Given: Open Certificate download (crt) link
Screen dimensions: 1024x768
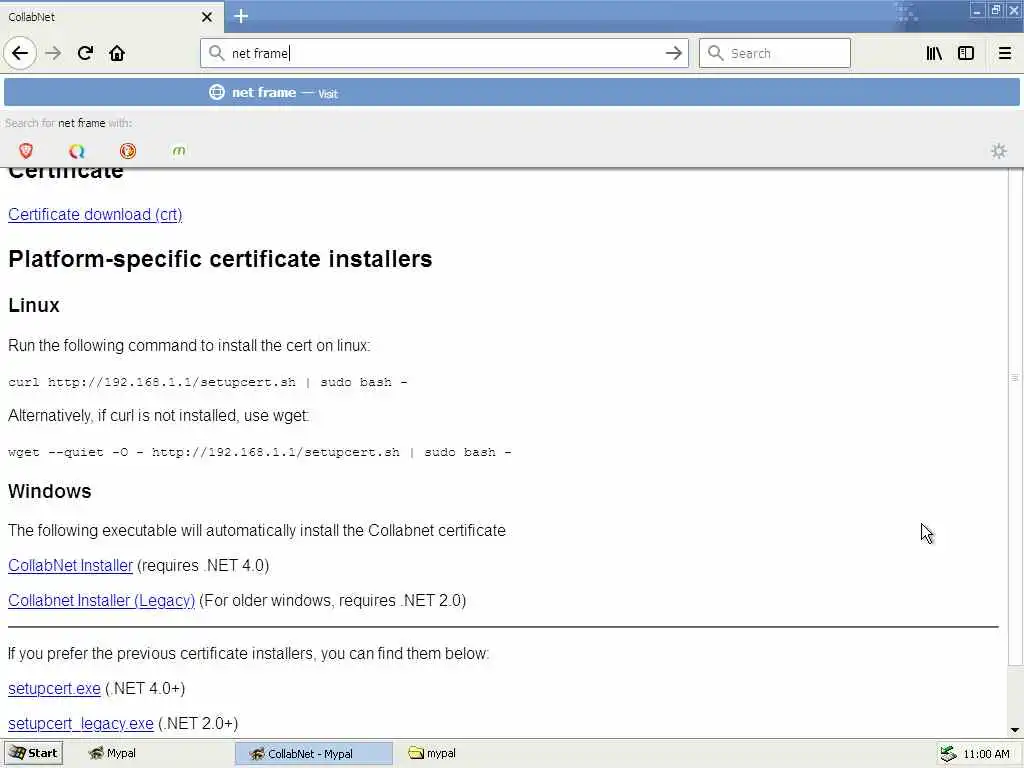Looking at the screenshot, I should click(x=95, y=214).
